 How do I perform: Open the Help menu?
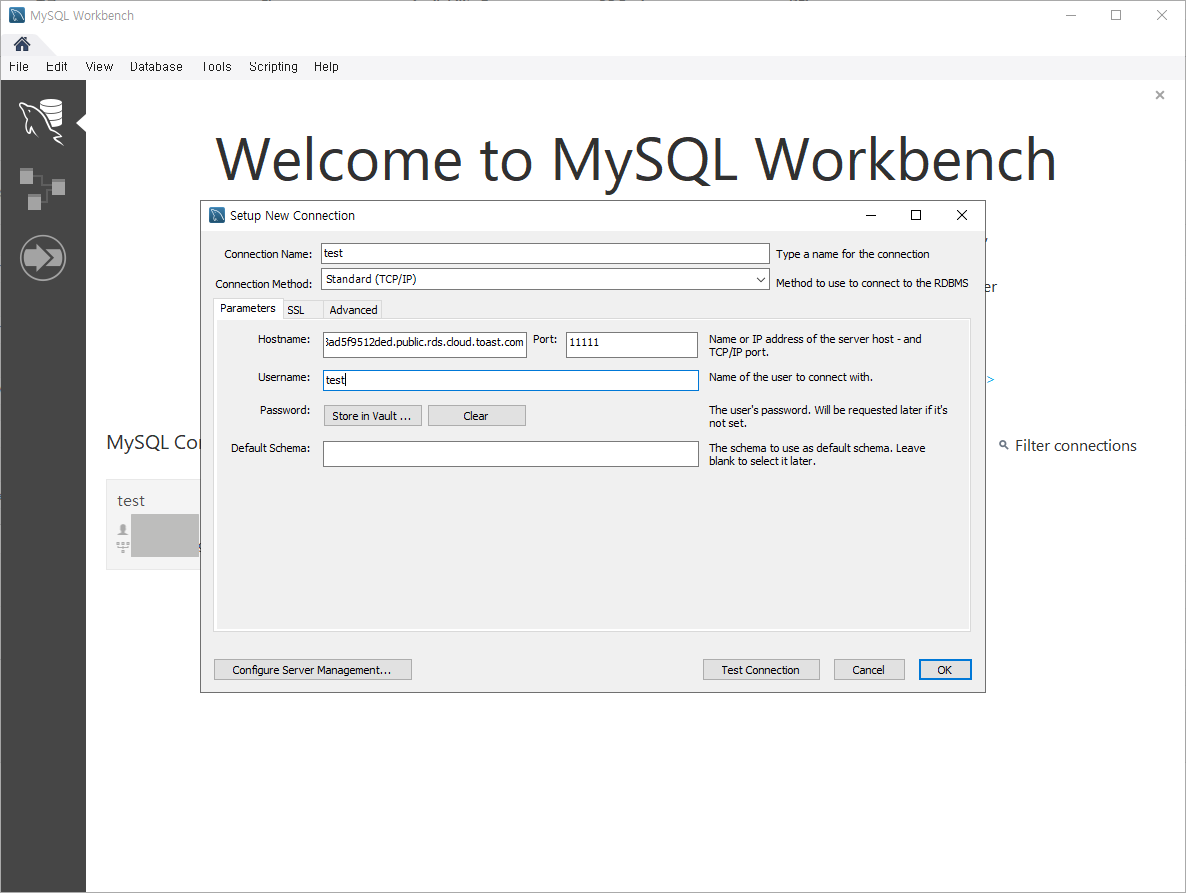pyautogui.click(x=326, y=67)
